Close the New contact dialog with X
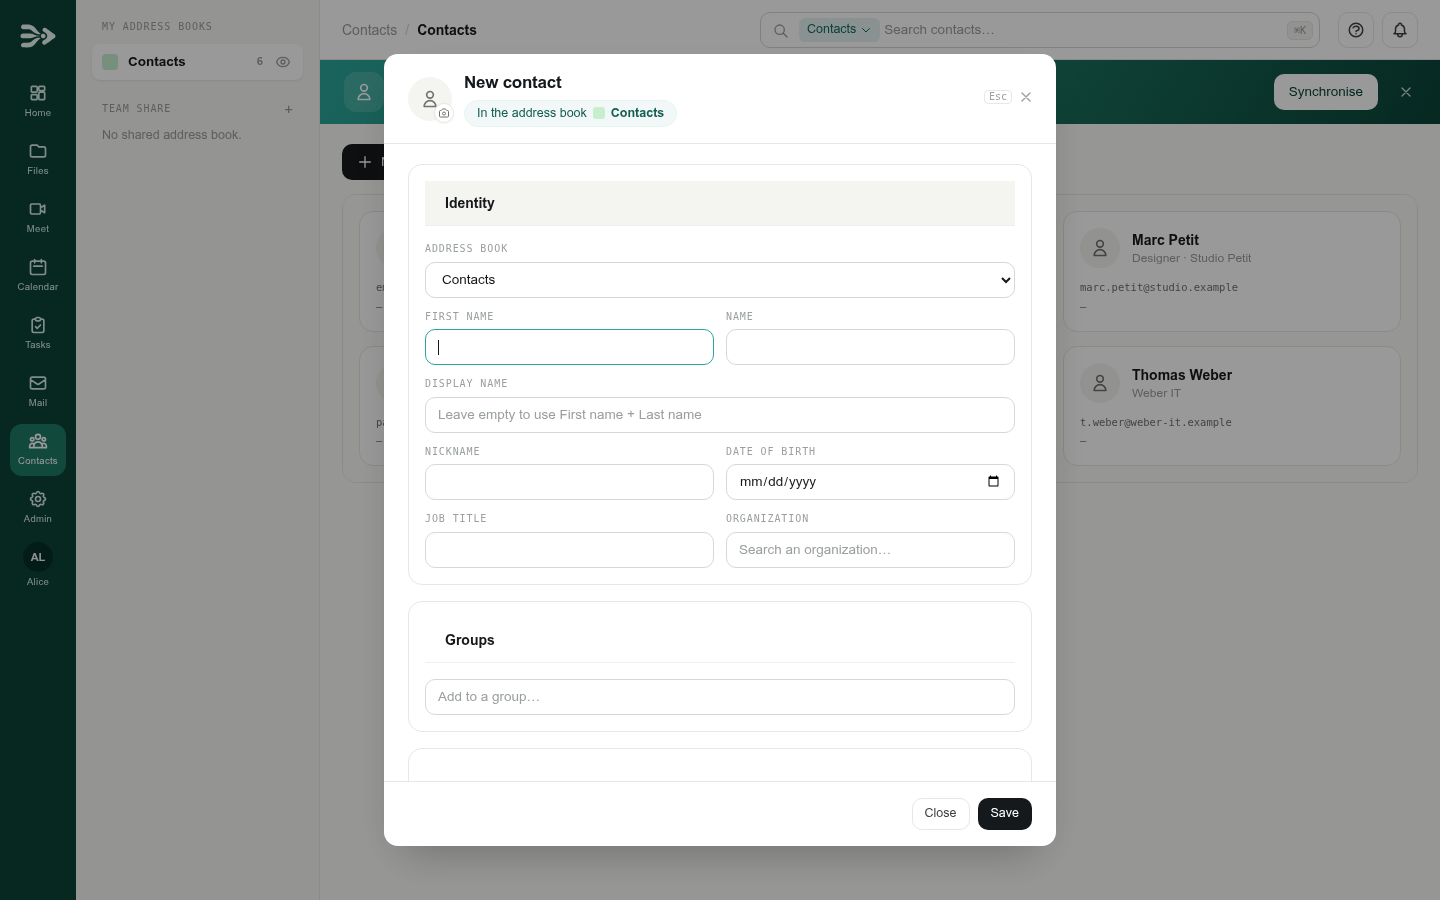 pos(1026,97)
